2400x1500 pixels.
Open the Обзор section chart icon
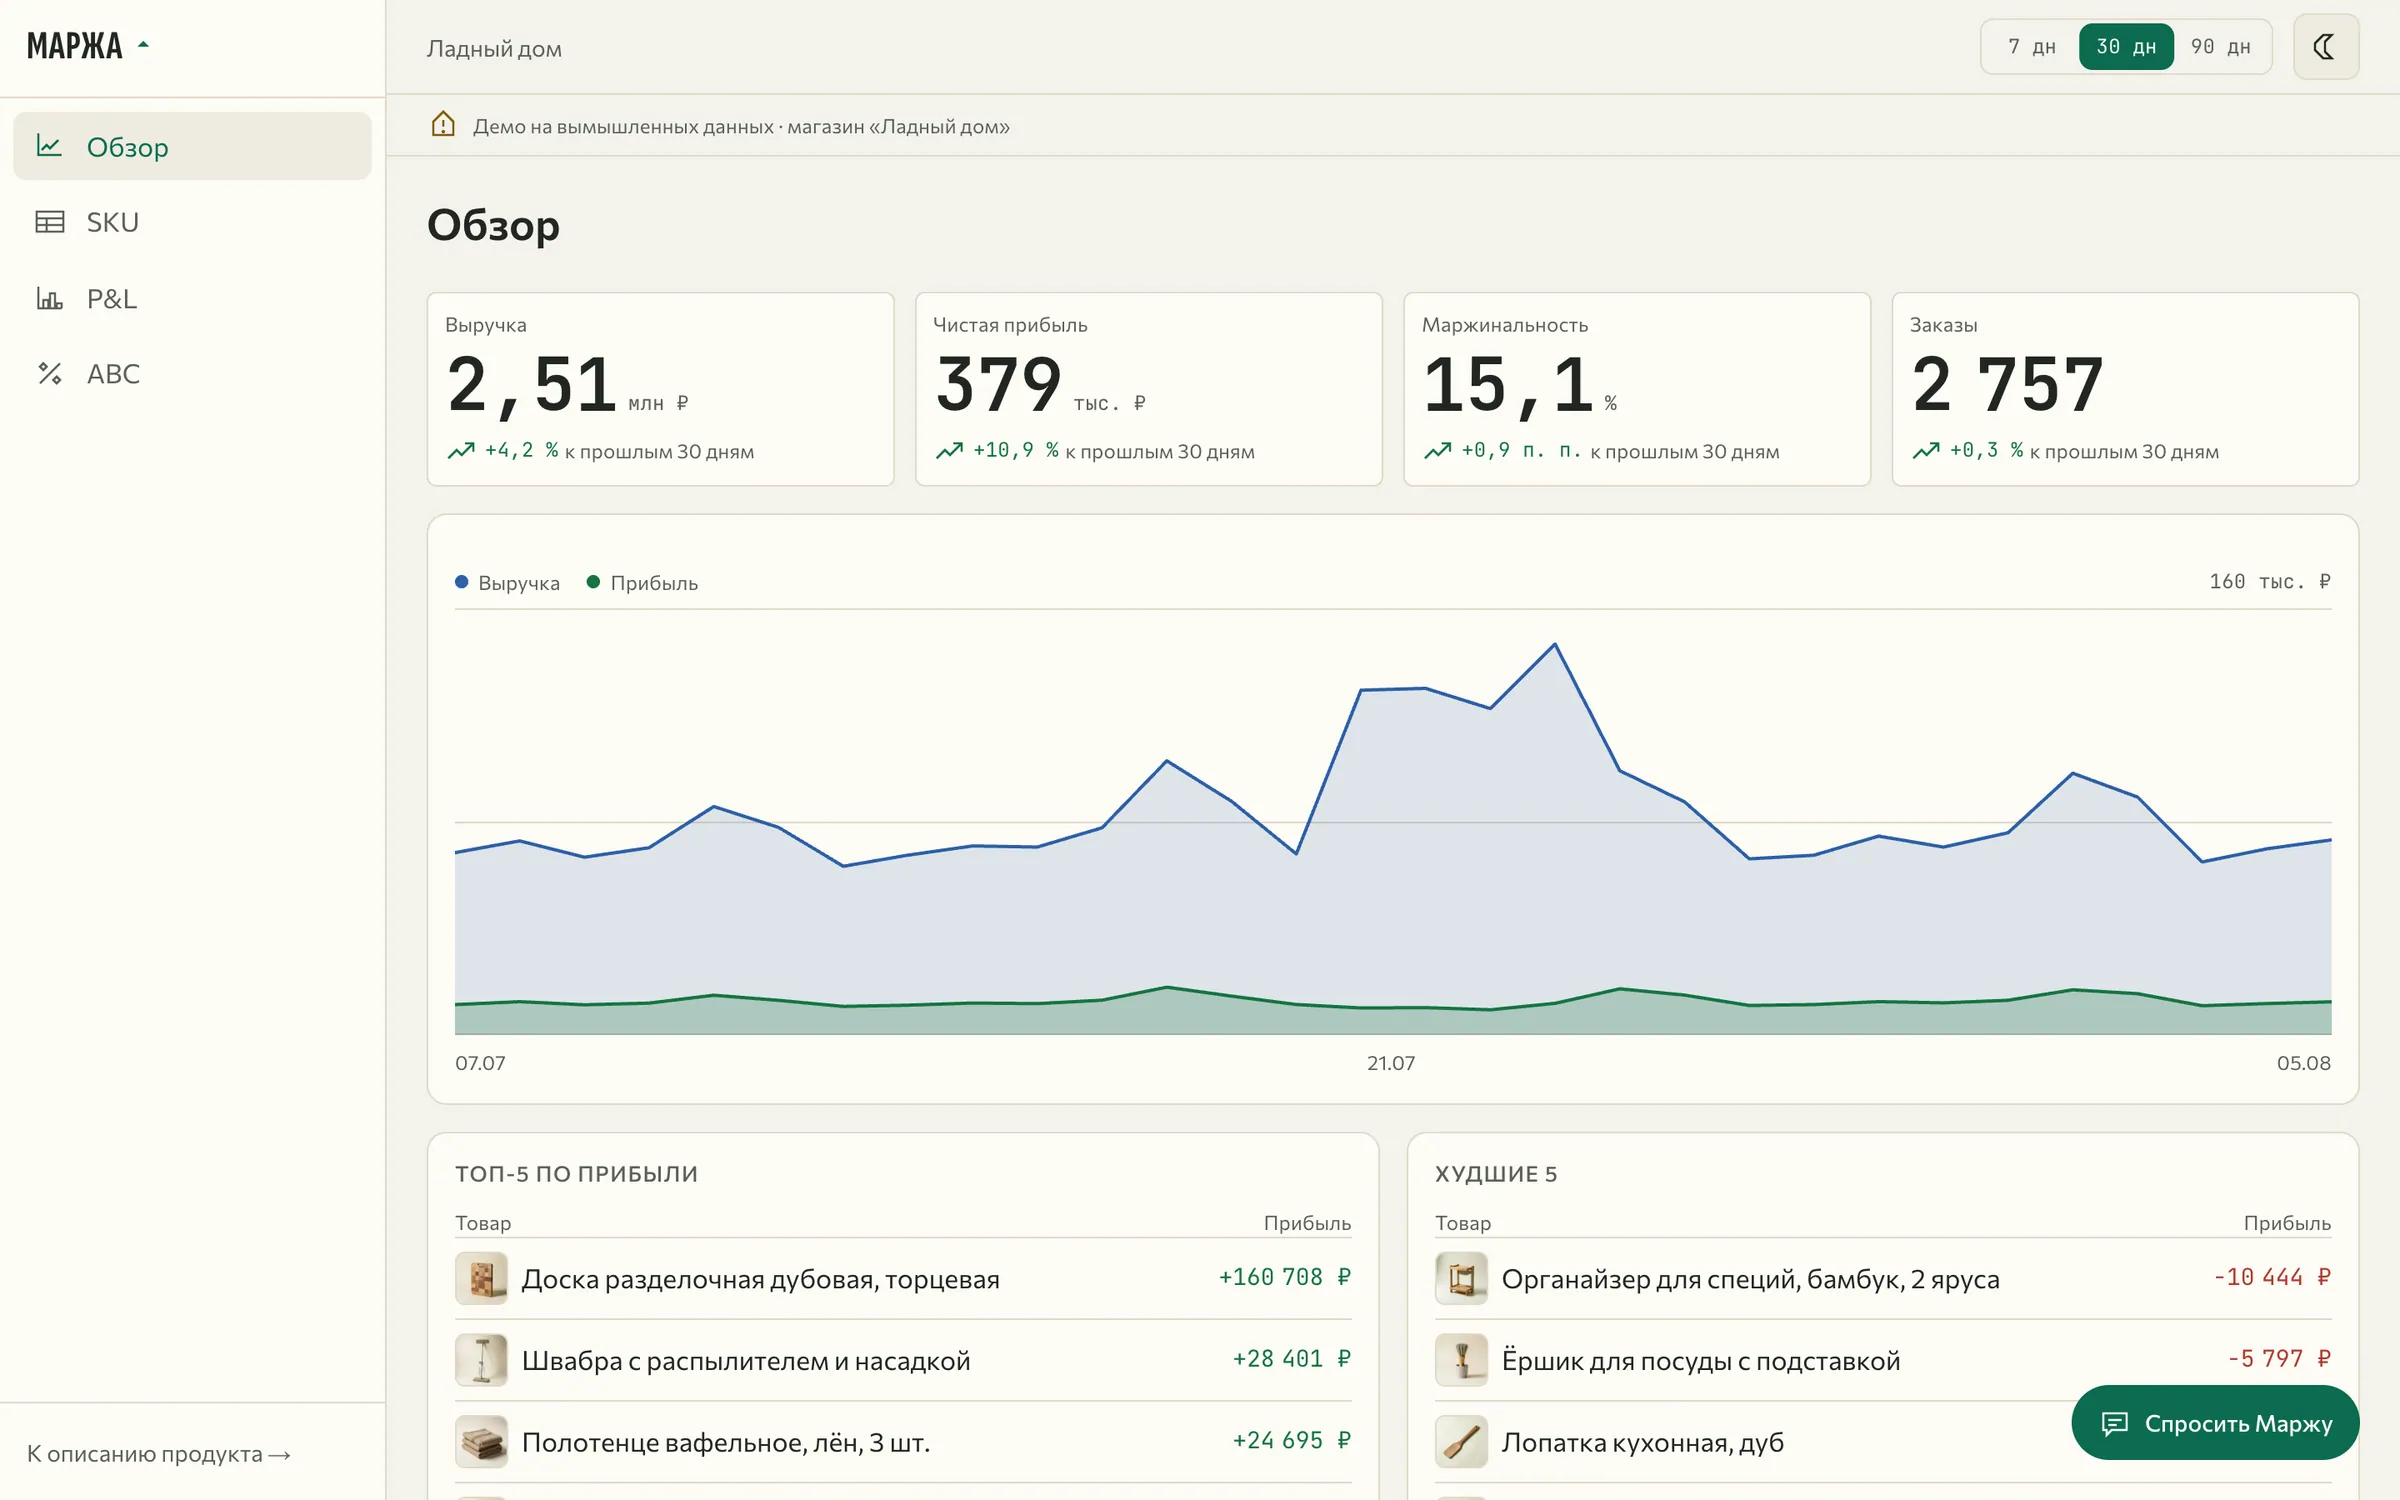click(x=49, y=146)
